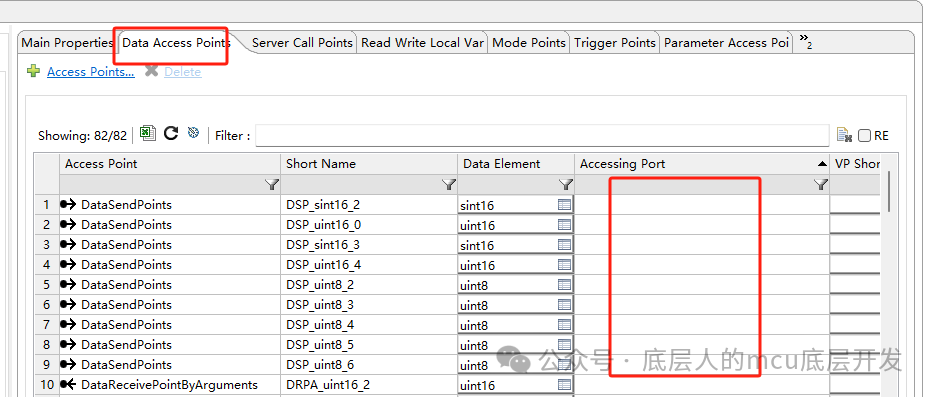932x397 pixels.
Task: Click the green plus add icon
Action: click(x=34, y=71)
